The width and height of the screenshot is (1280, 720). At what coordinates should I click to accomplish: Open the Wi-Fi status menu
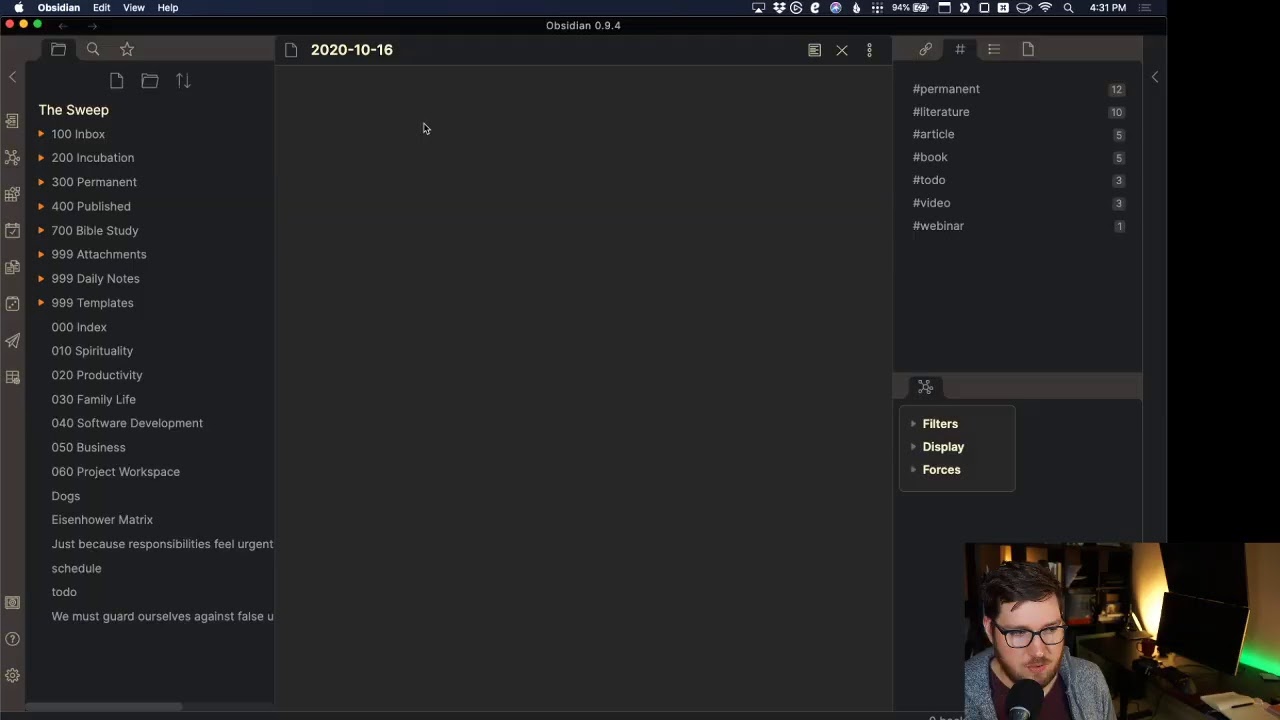[x=1045, y=8]
